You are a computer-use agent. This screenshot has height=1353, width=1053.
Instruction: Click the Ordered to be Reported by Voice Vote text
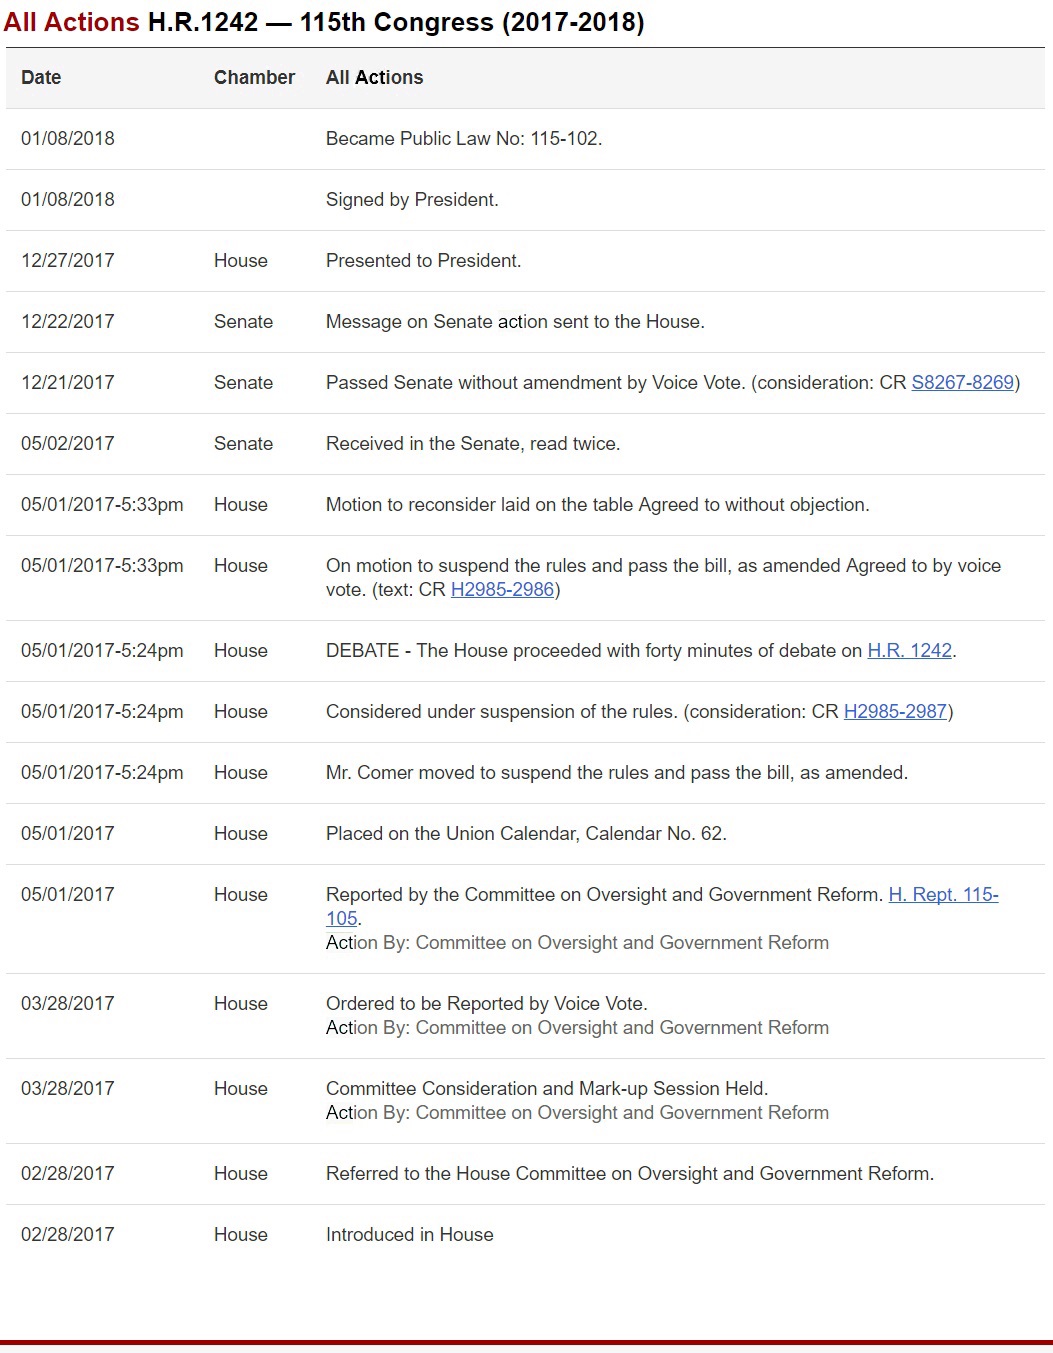point(486,1003)
